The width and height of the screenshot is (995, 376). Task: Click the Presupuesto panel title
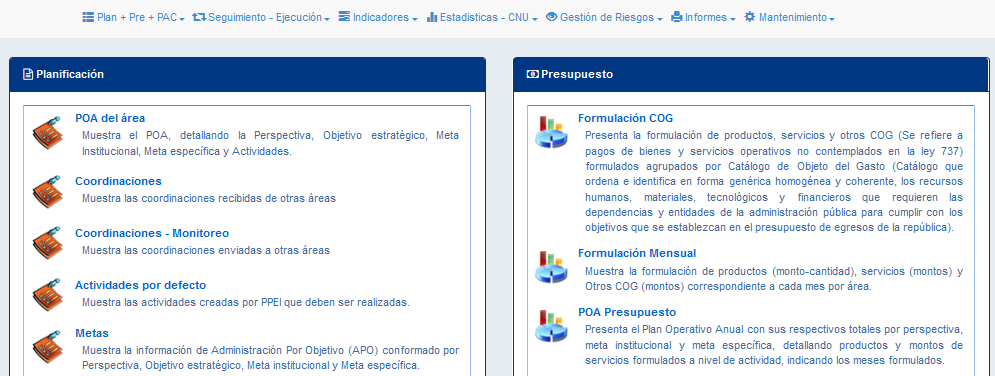point(577,74)
